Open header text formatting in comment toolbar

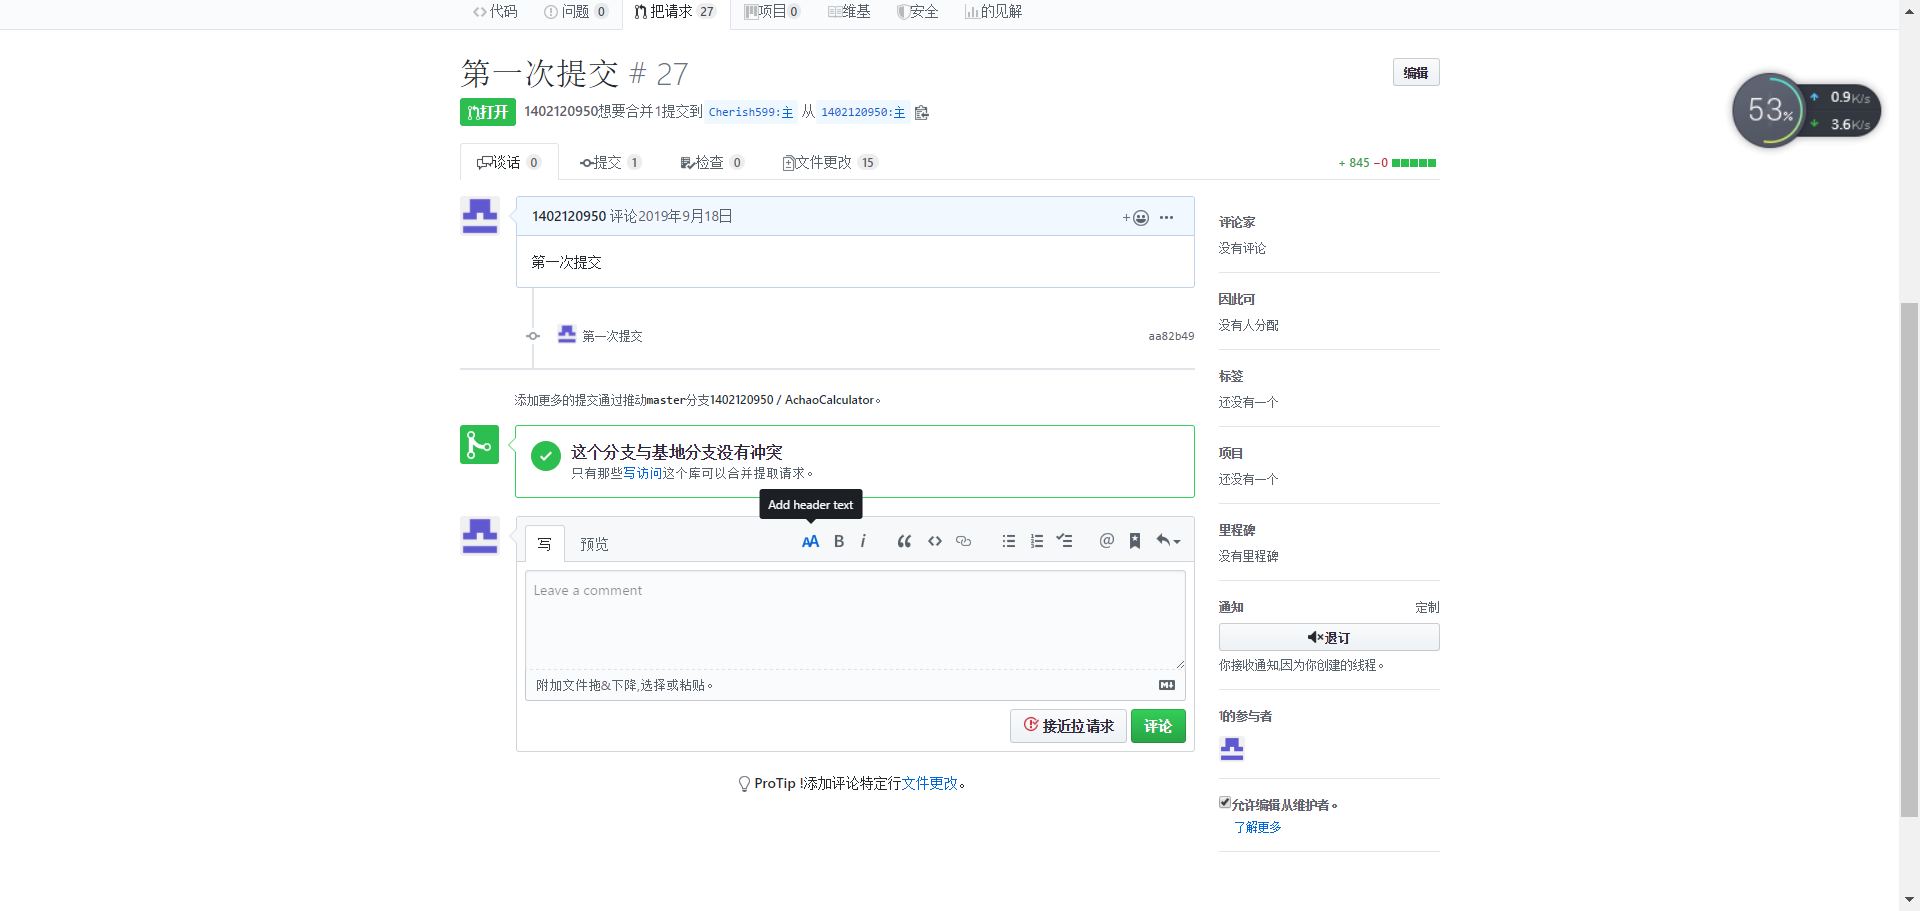pyautogui.click(x=810, y=541)
